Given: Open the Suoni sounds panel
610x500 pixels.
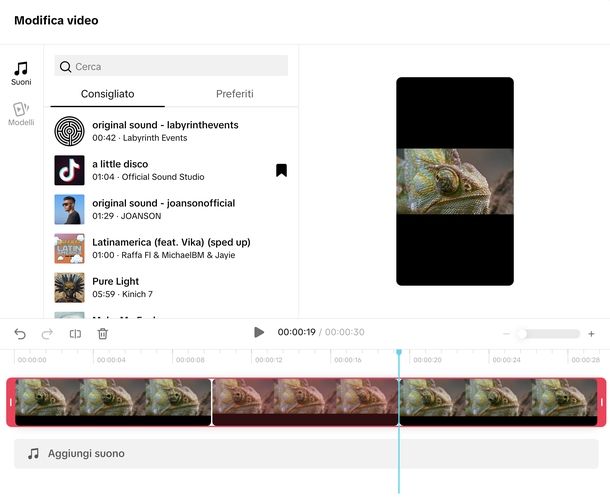Looking at the screenshot, I should coord(21,73).
